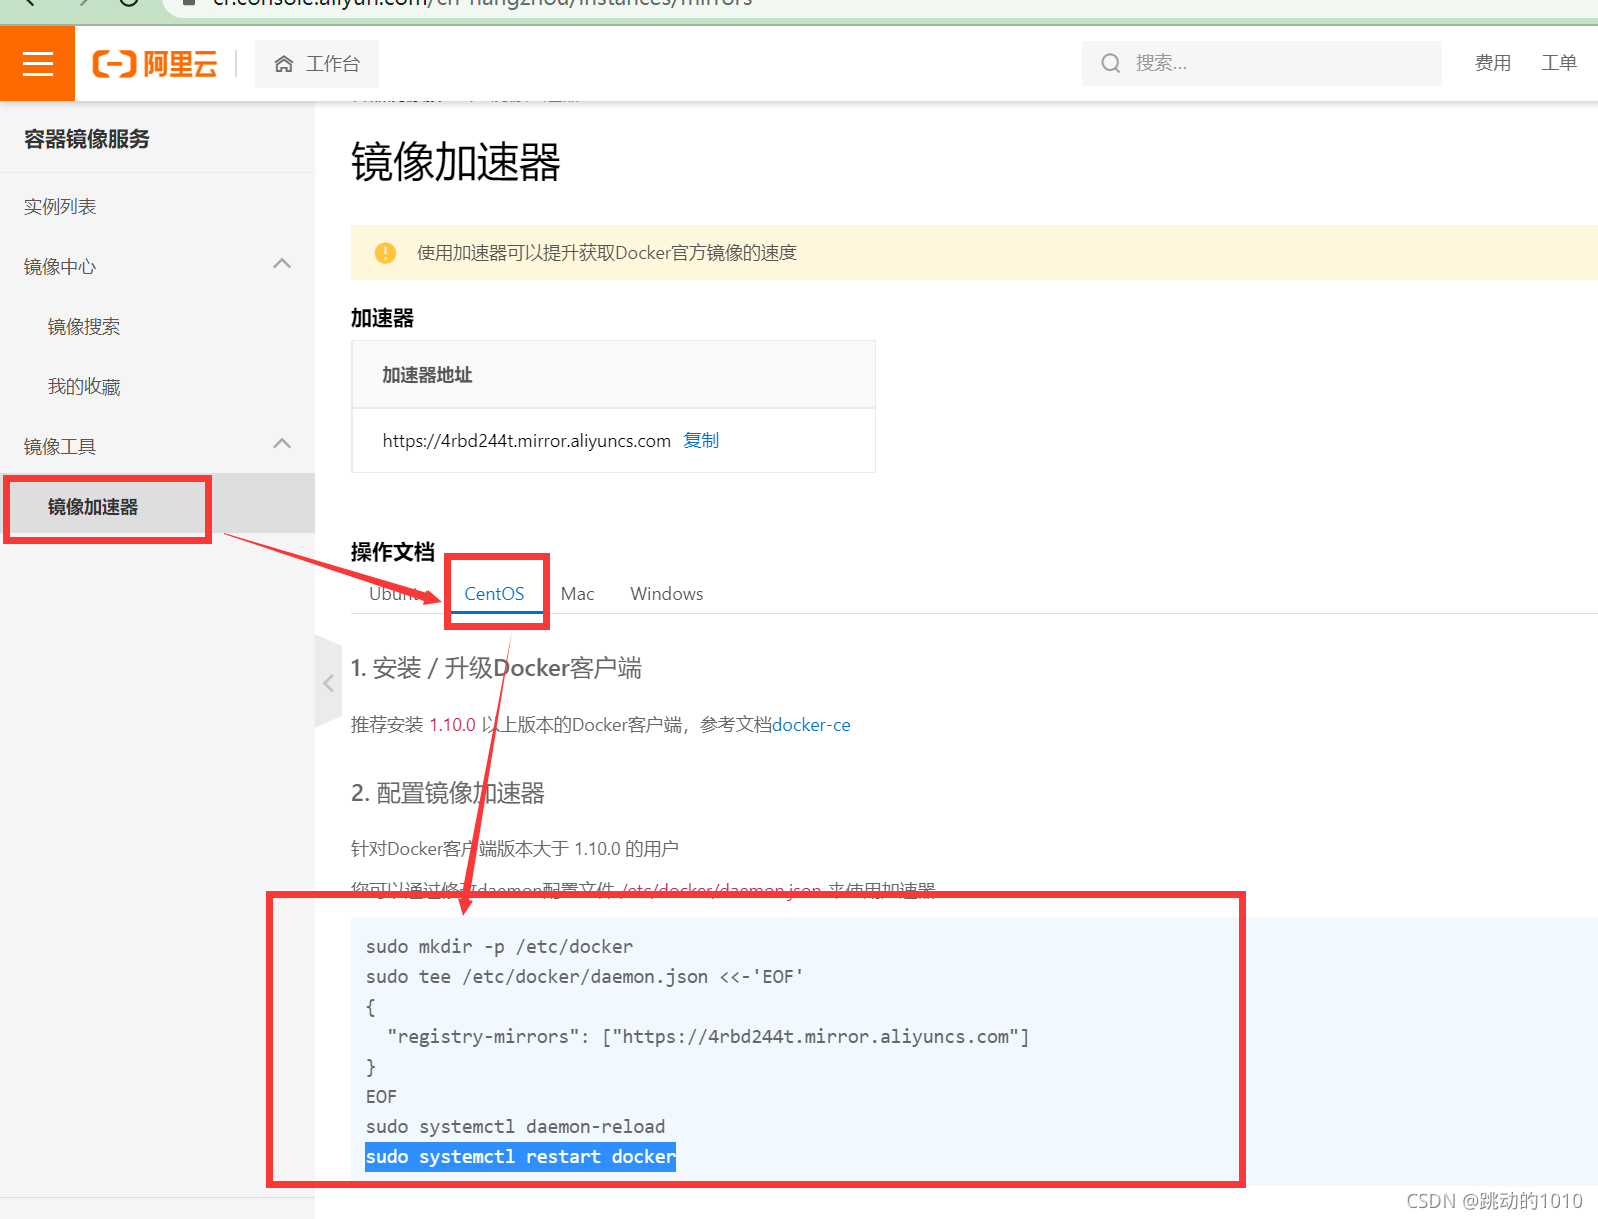Click the accelerator URL https://4rbd244t.mirror.aliyuncs.com
The image size is (1598, 1219).
526,441
